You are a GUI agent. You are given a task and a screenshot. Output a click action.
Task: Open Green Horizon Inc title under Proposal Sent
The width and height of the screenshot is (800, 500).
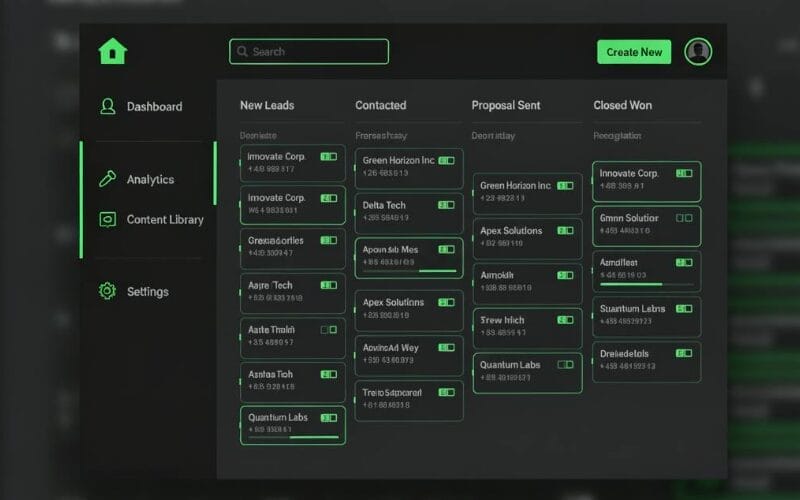[x=515, y=186]
